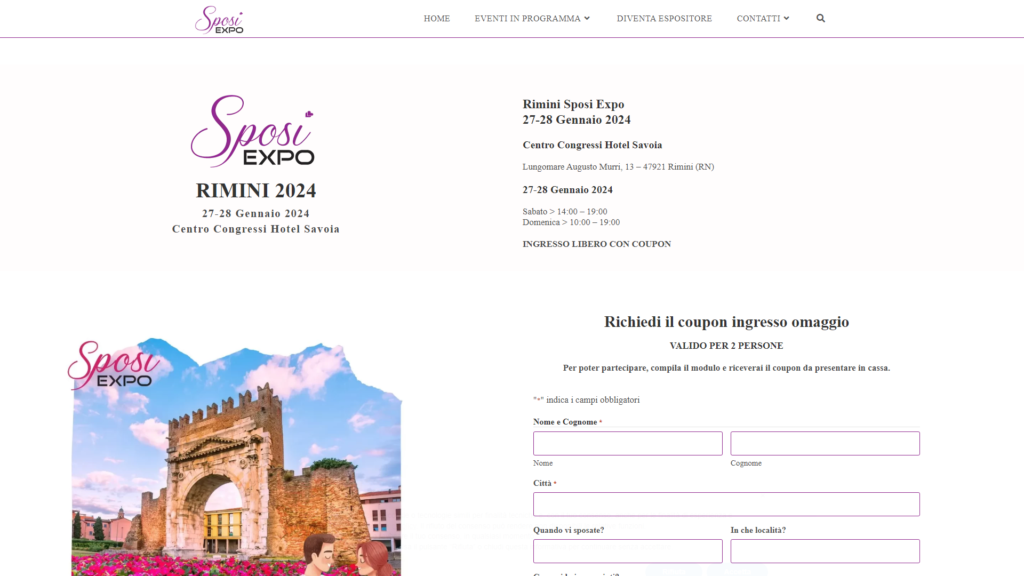Go to the Home menu item
1024x576 pixels.
click(x=436, y=18)
